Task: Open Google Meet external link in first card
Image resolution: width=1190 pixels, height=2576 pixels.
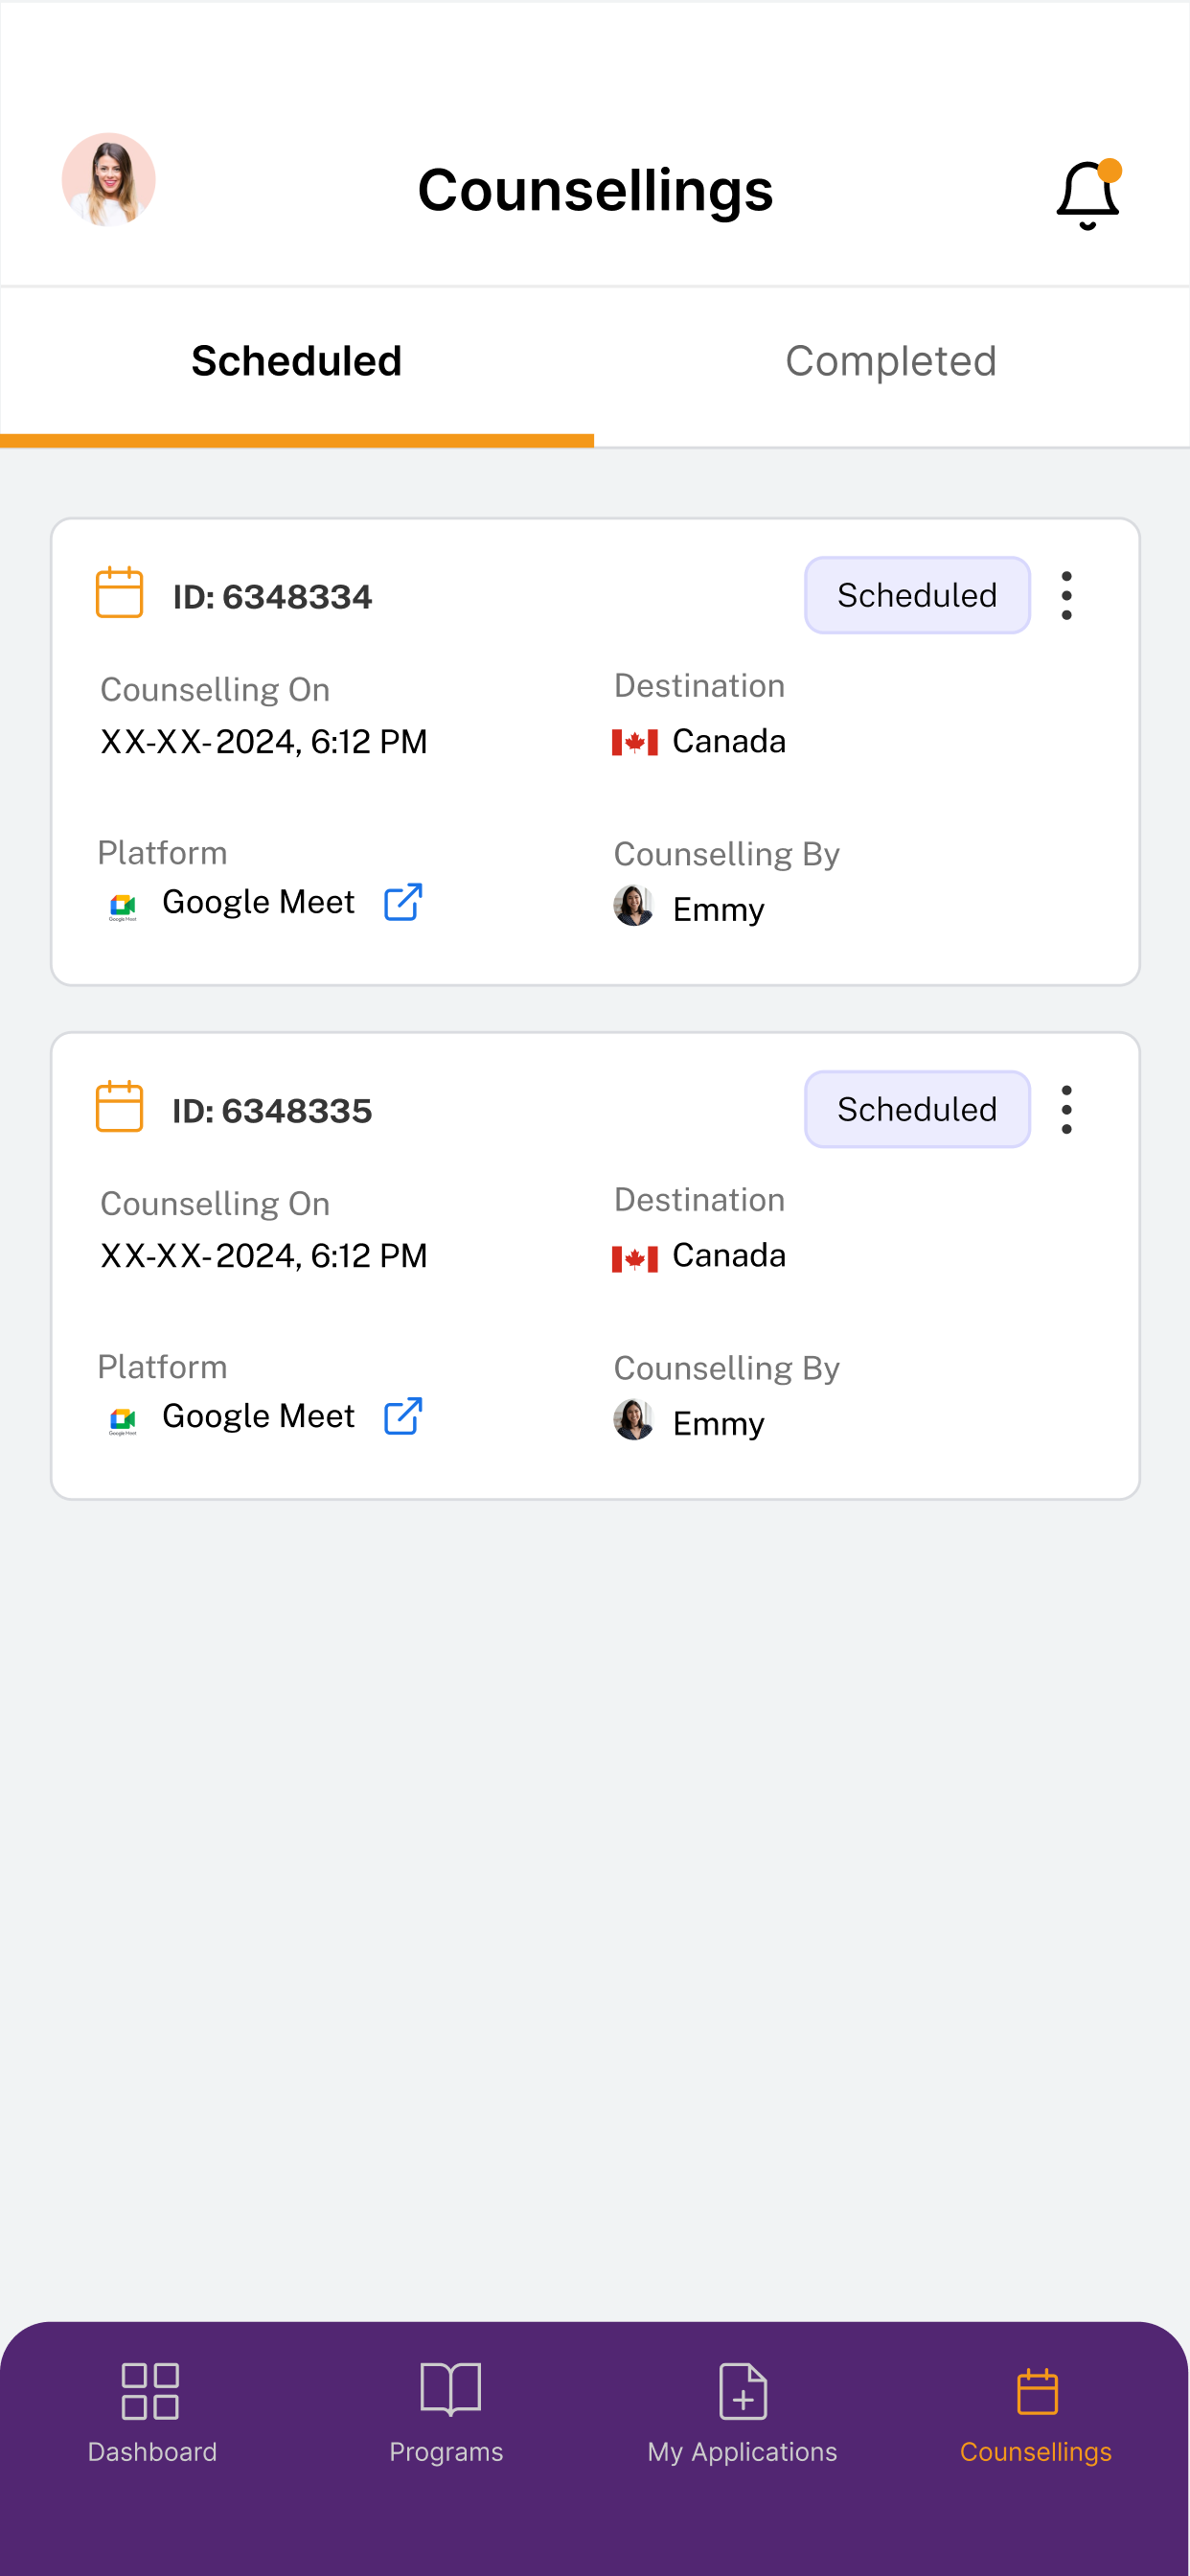Action: 404,902
